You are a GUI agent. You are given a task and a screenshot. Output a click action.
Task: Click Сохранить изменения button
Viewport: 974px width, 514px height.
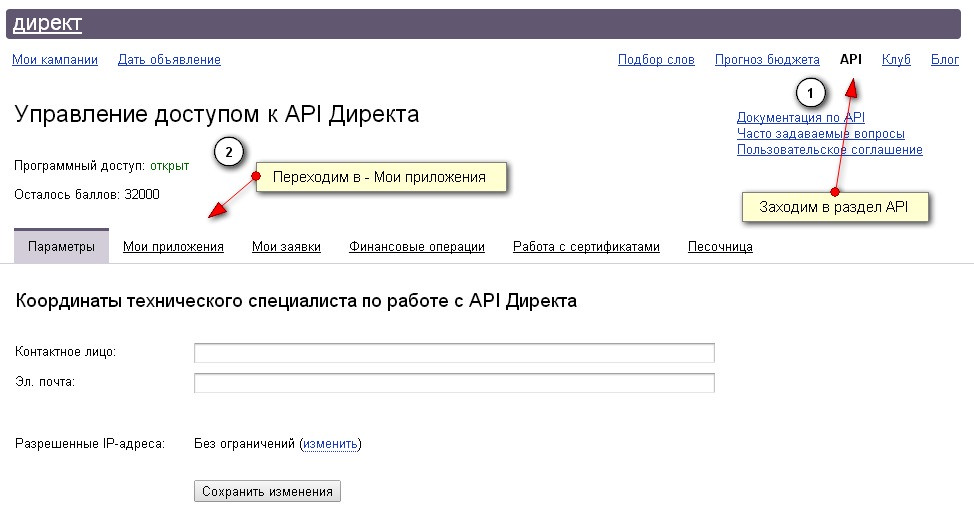(x=267, y=491)
